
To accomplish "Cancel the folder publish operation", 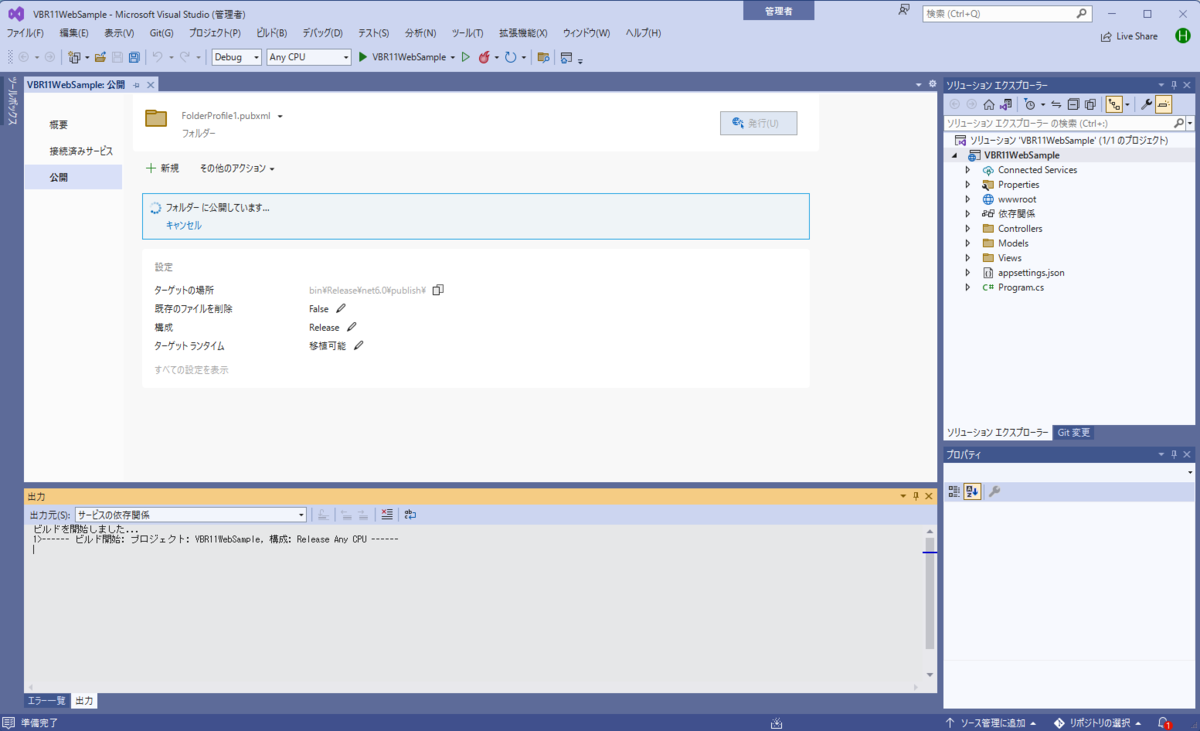I will [182, 226].
